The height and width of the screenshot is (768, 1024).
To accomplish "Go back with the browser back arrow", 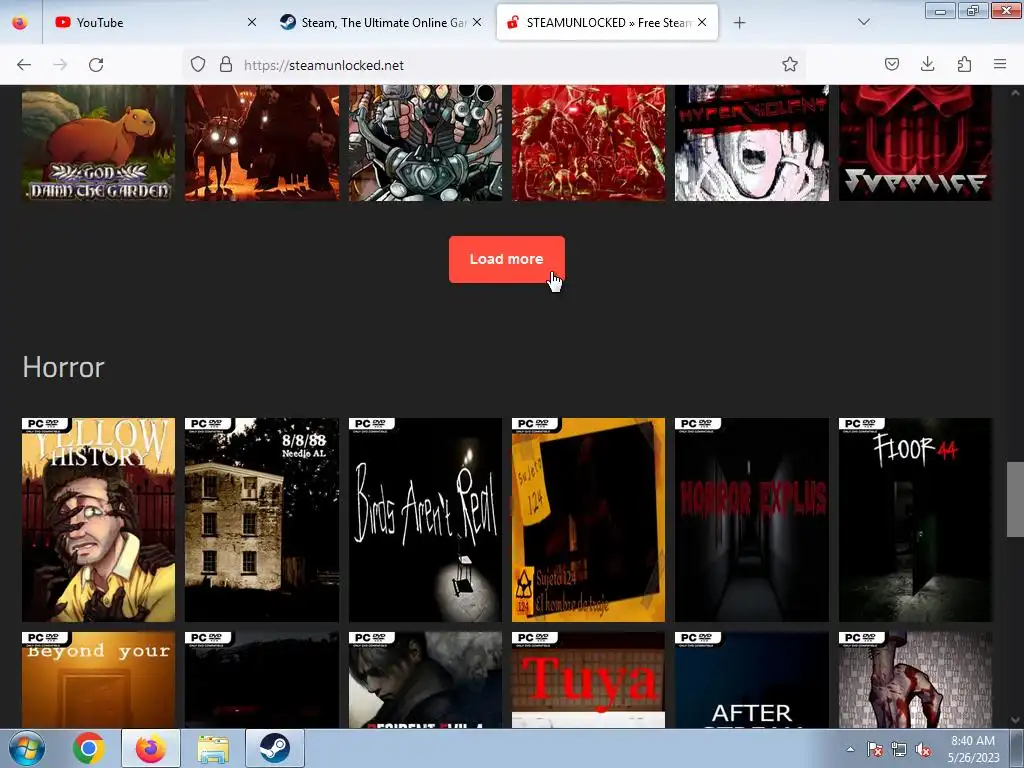I will pos(24,65).
